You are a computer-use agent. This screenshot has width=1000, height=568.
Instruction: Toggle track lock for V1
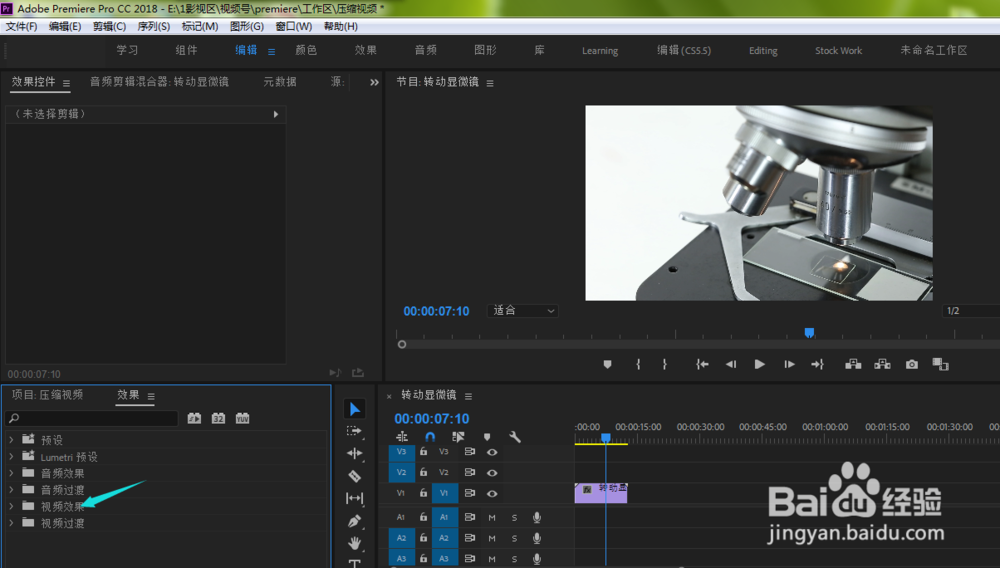423,493
